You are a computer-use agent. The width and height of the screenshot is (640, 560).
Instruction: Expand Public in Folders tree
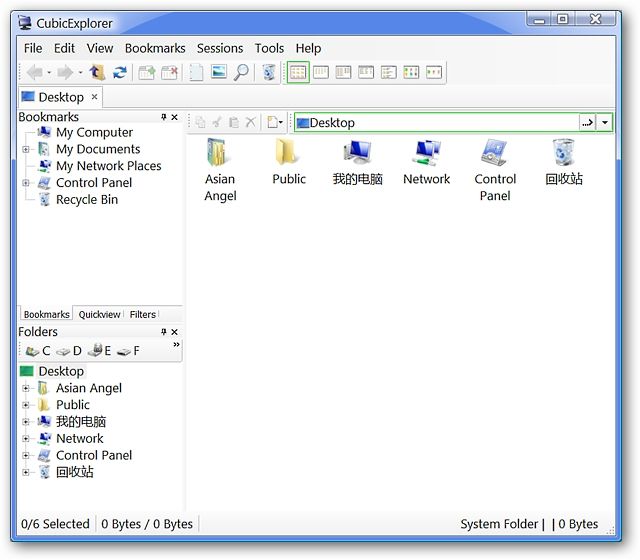[x=26, y=405]
